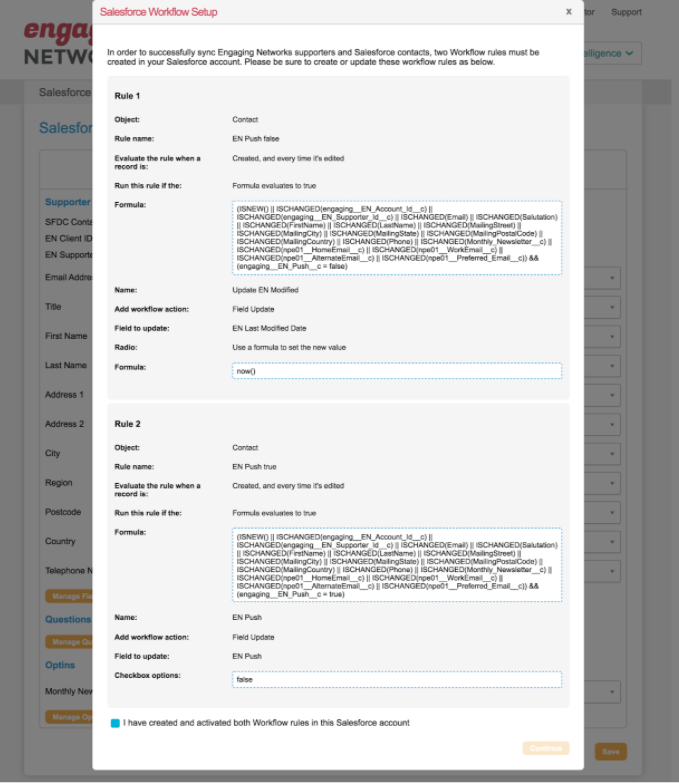The image size is (679, 783).
Task: Open the Title field mapping dropdown arrow
Action: (x=611, y=308)
